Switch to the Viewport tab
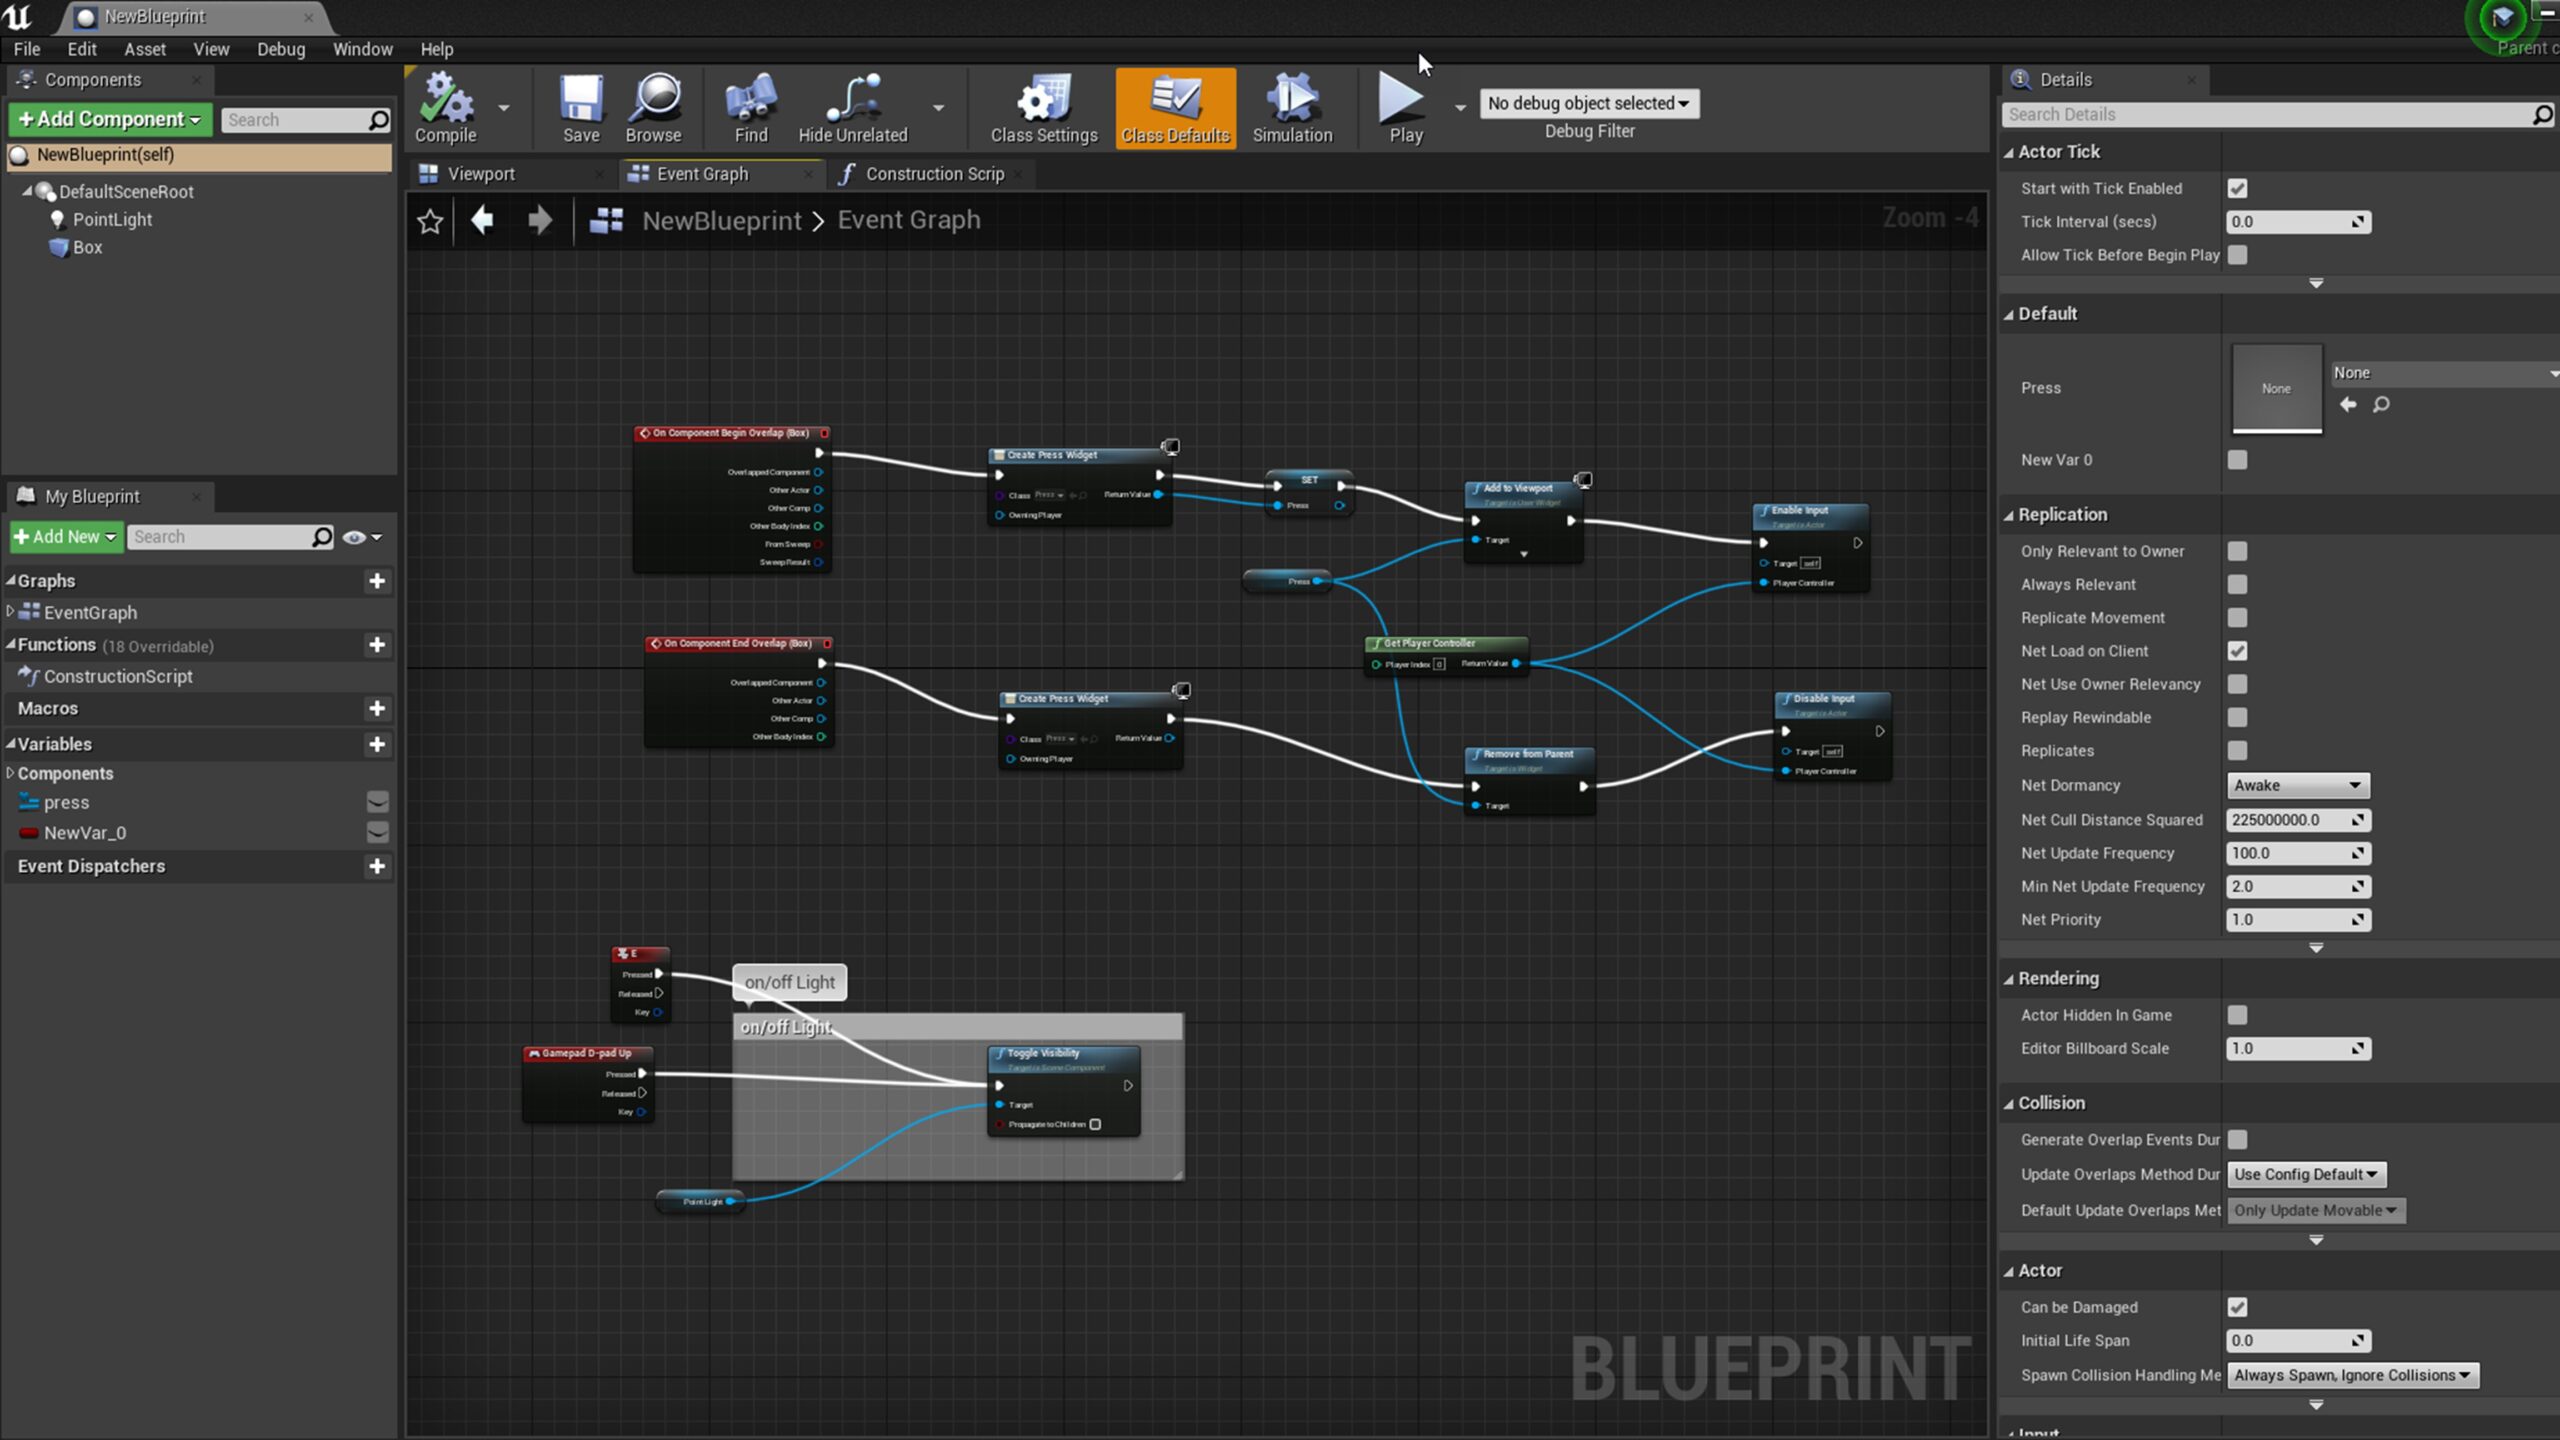 tap(480, 174)
